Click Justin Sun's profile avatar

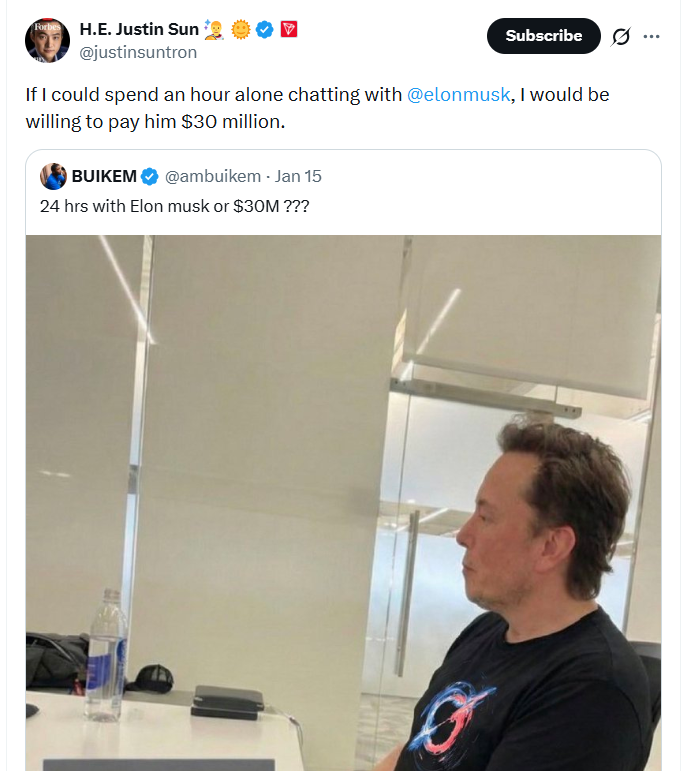click(x=47, y=40)
